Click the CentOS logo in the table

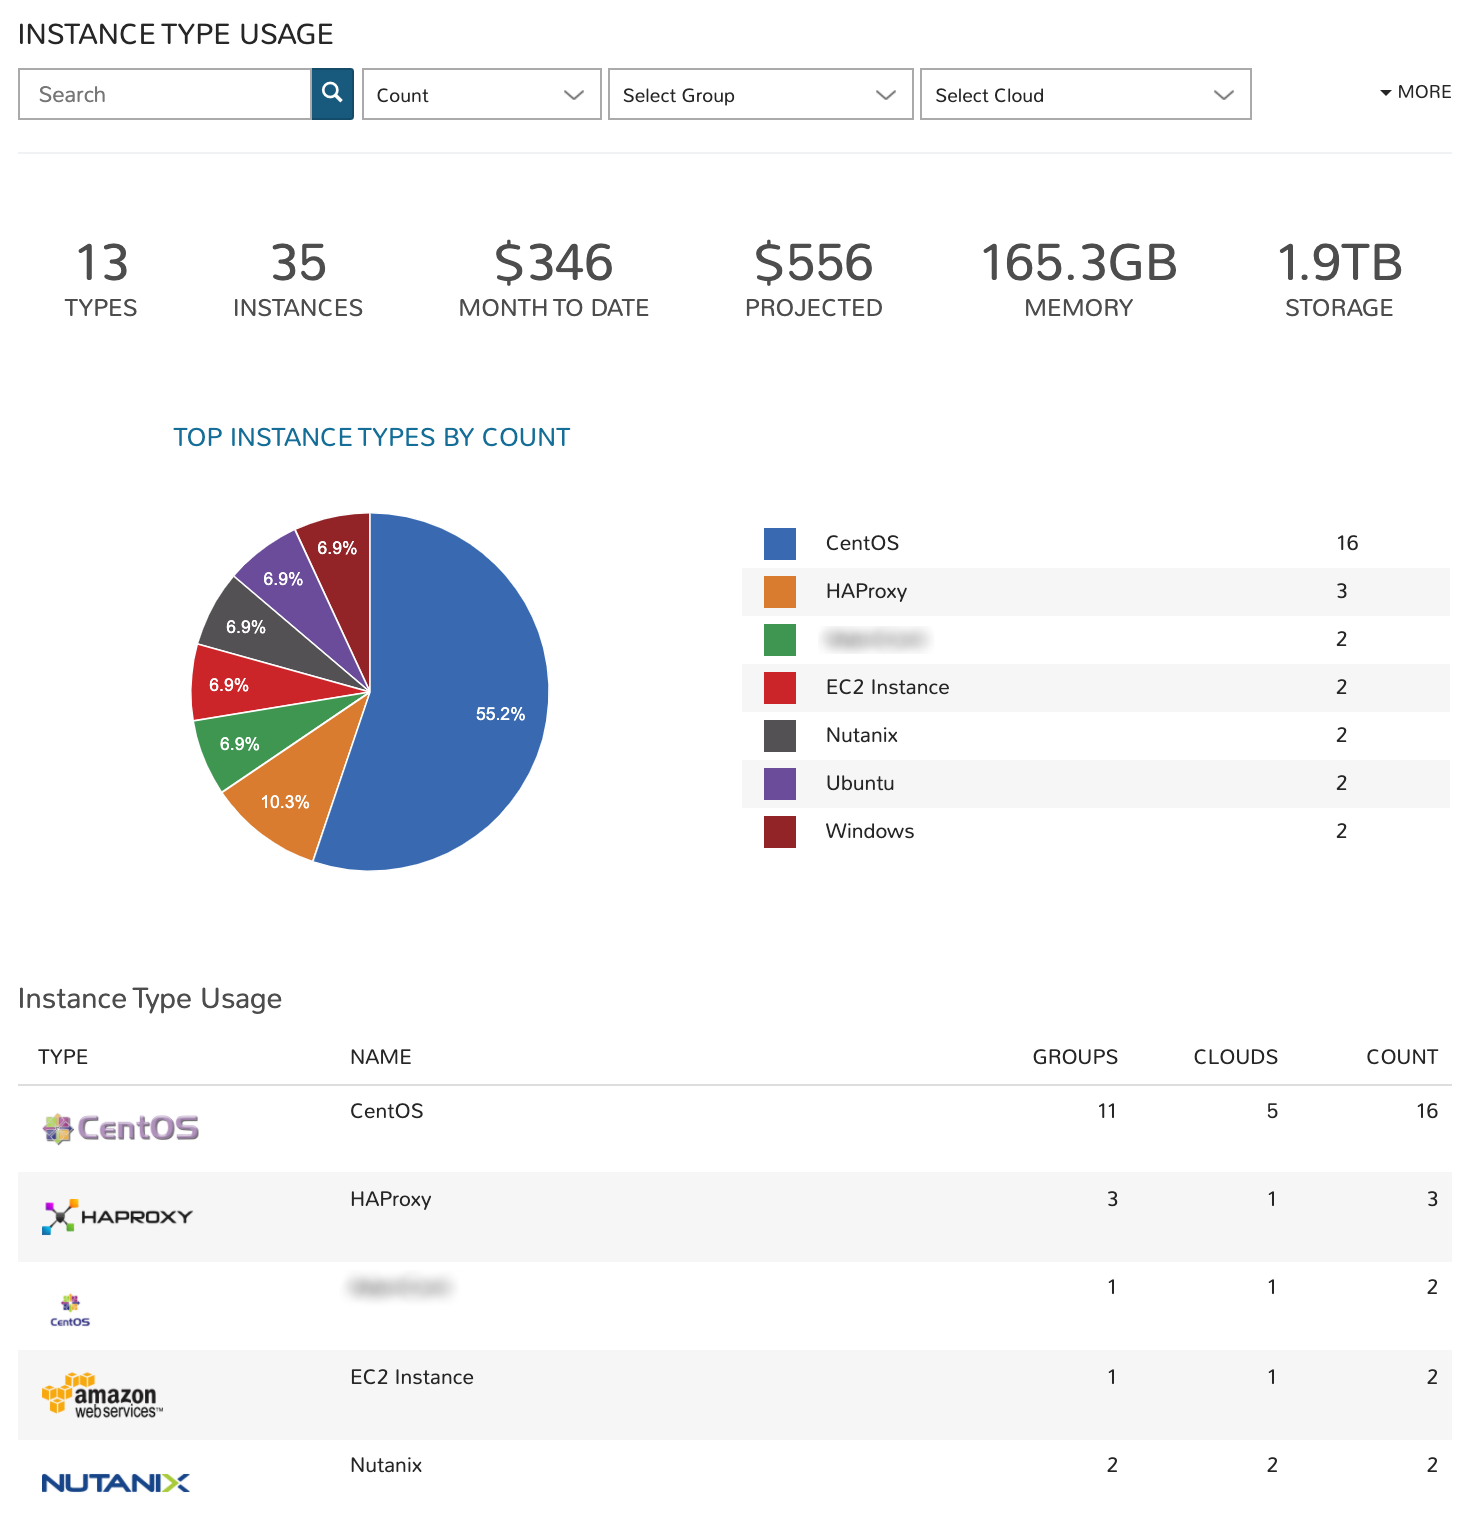coord(121,1128)
